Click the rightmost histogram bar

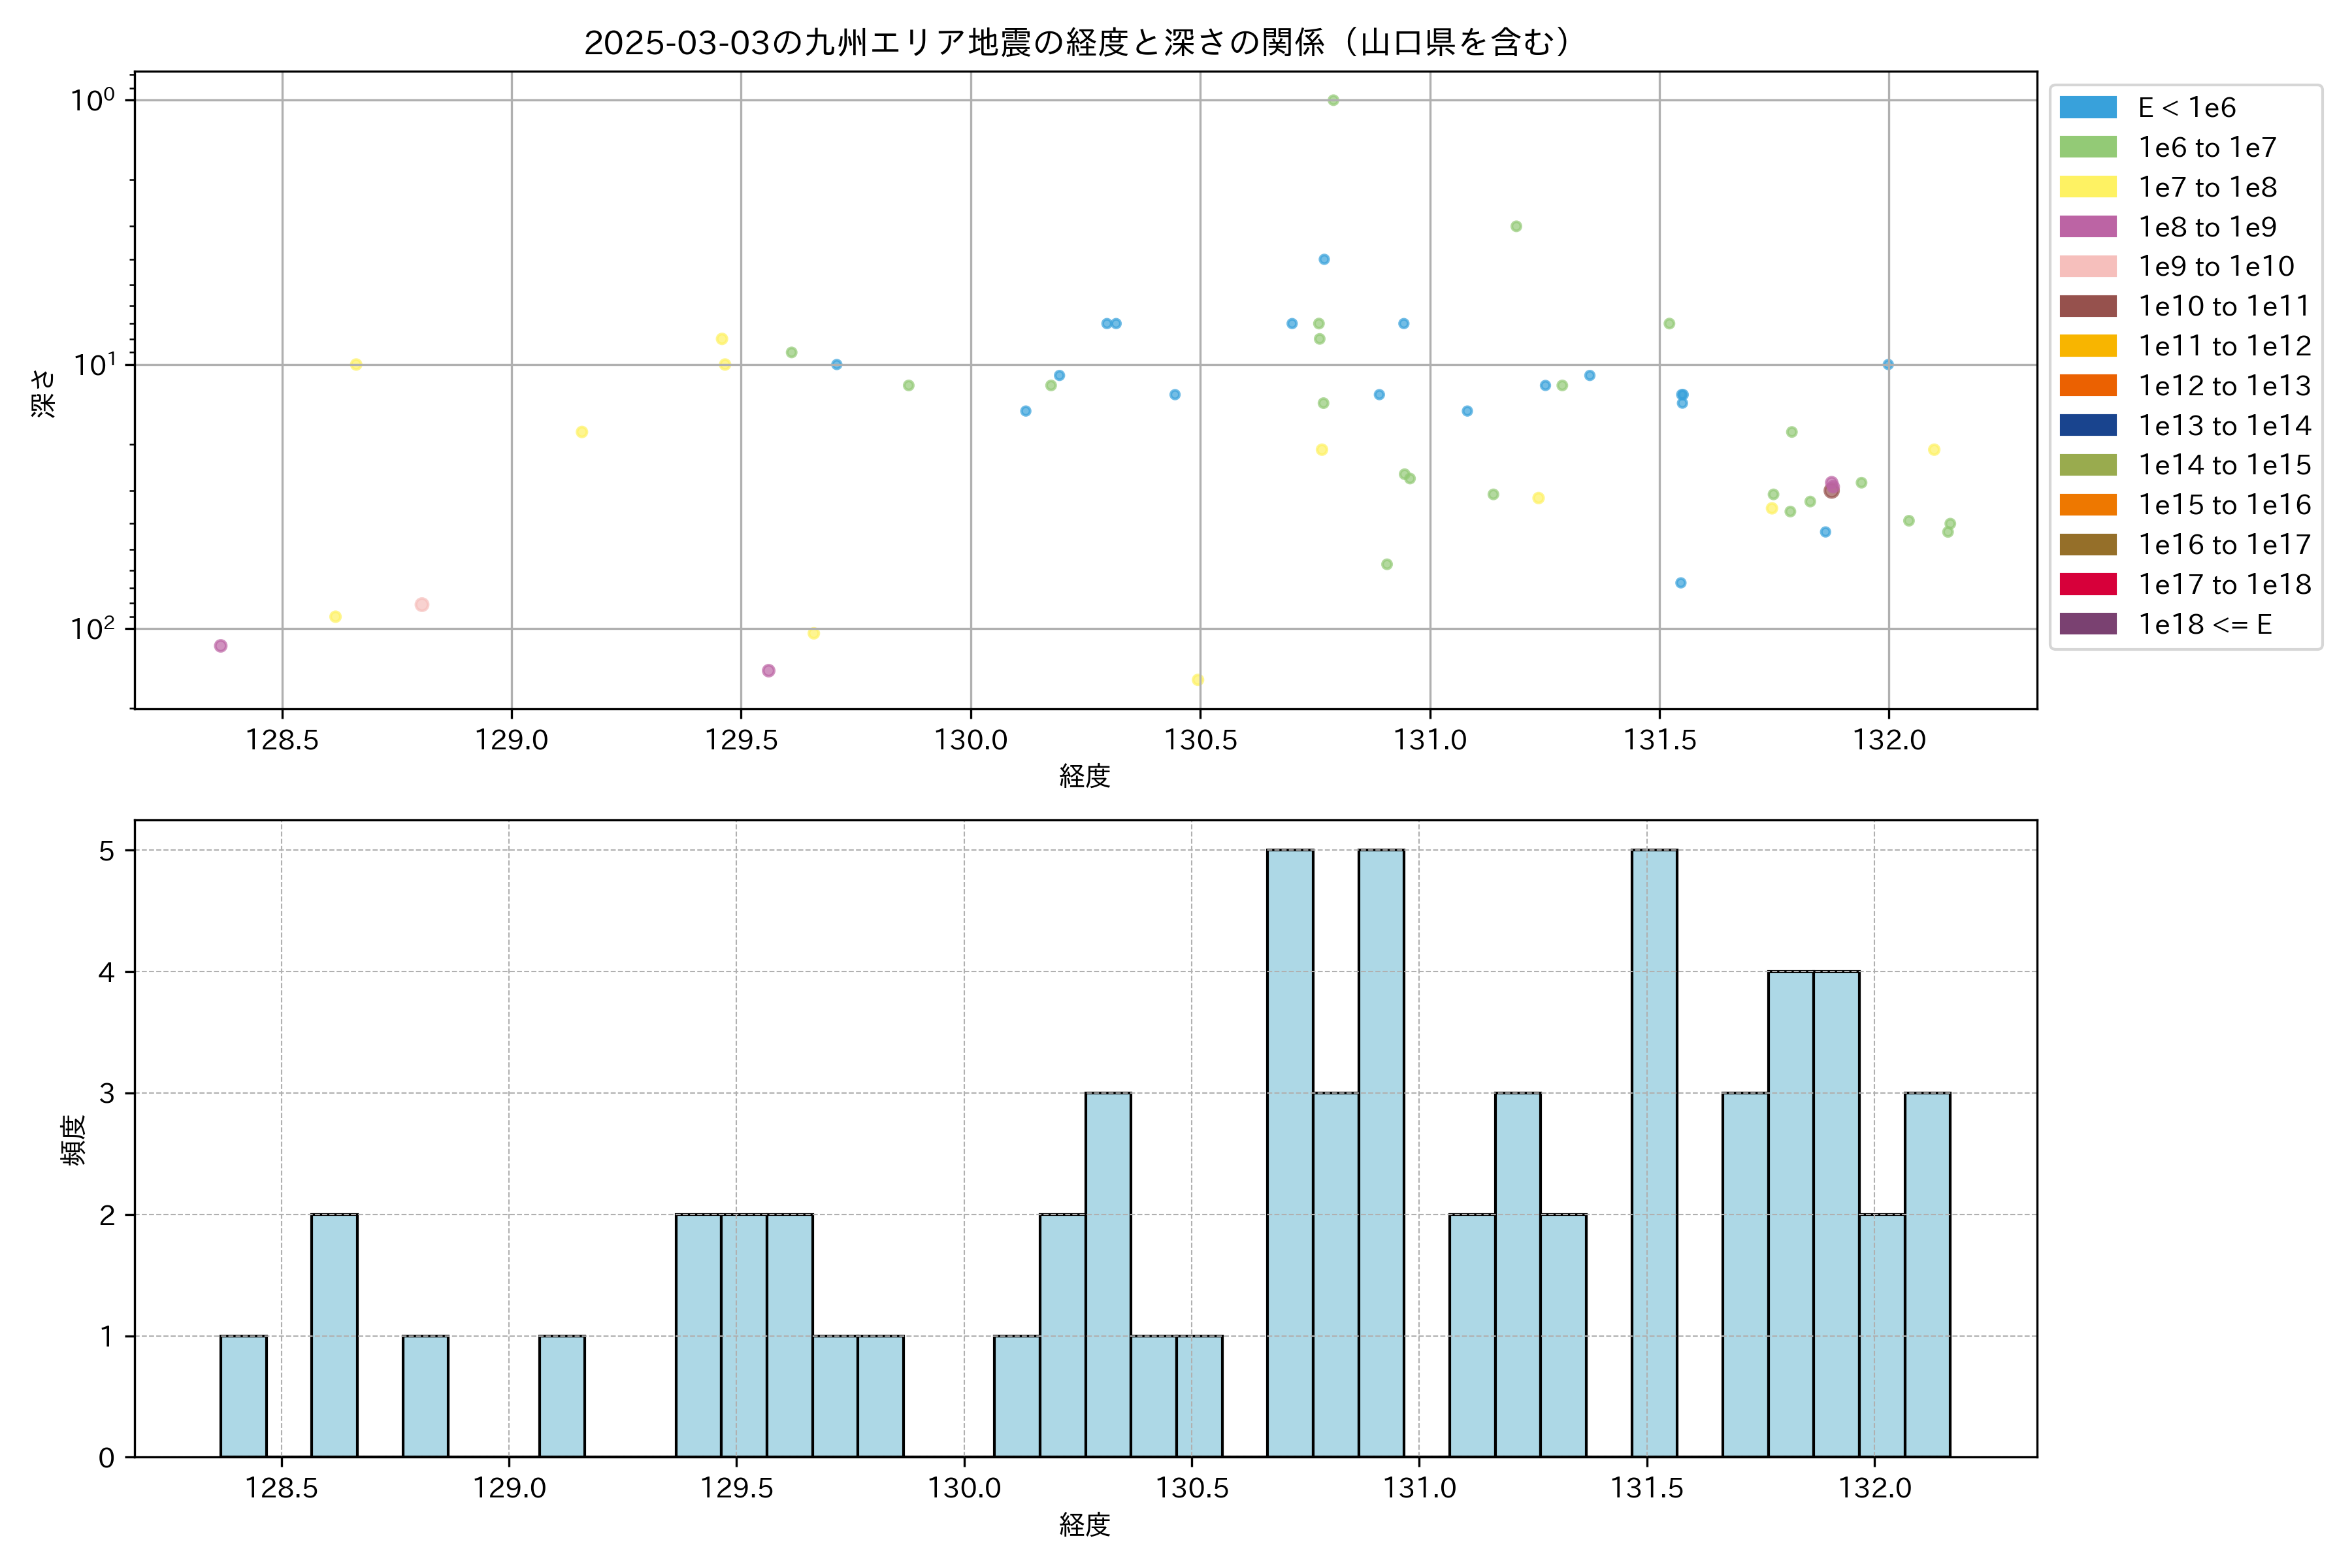pyautogui.click(x=1927, y=1274)
